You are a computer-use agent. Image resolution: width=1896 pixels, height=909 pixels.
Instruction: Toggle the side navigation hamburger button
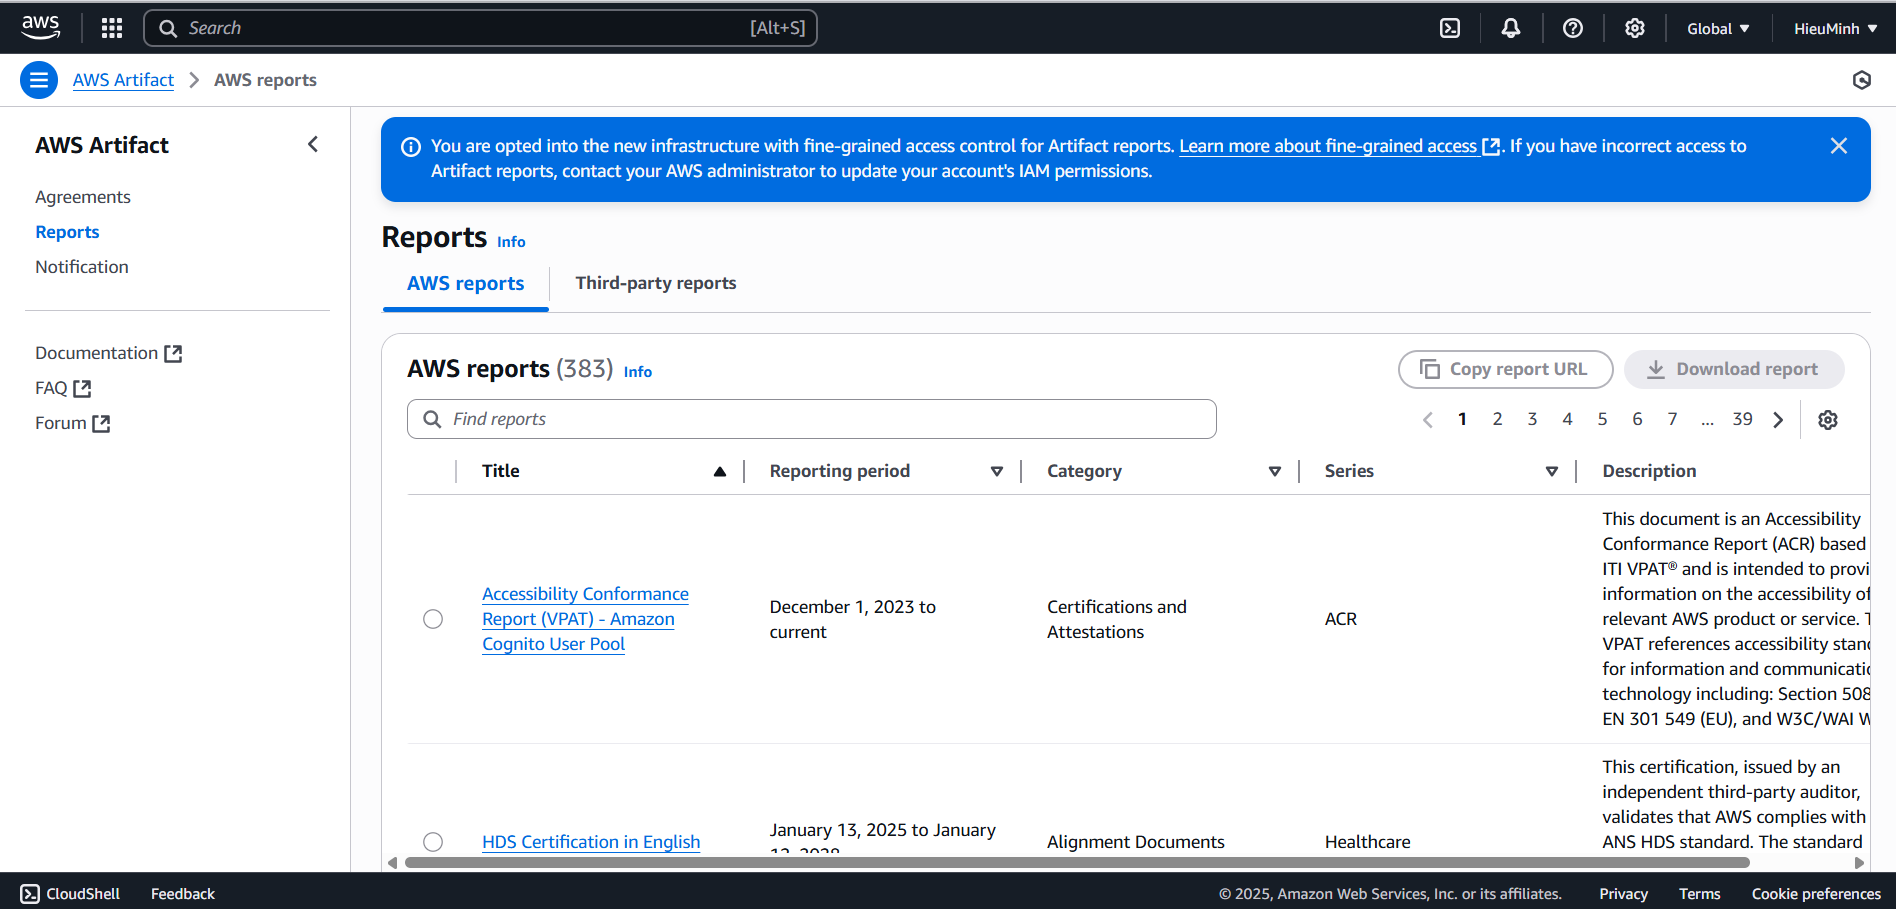tap(39, 80)
